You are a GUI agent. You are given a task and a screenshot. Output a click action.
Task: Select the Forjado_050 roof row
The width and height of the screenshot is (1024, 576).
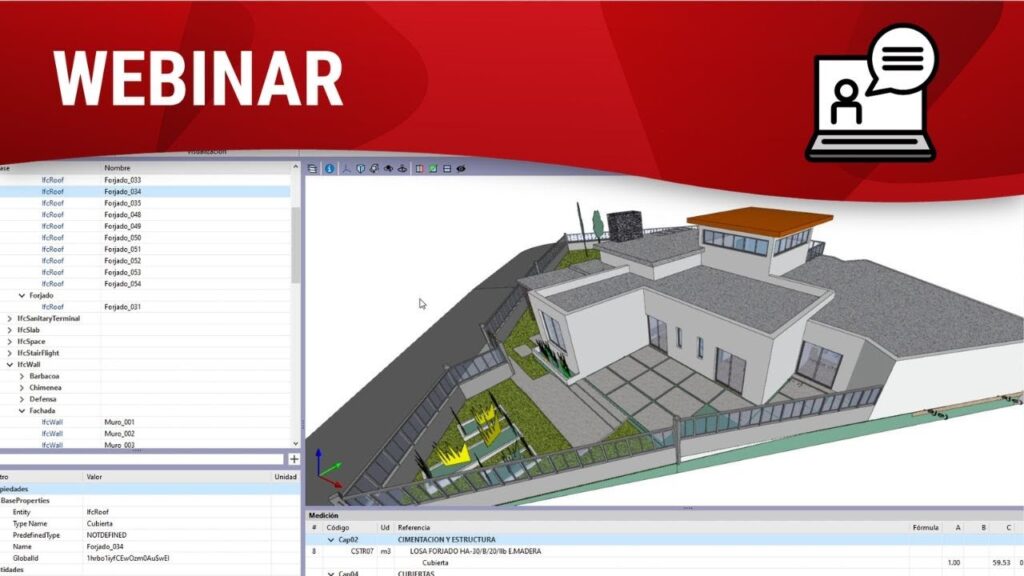pyautogui.click(x=122, y=238)
